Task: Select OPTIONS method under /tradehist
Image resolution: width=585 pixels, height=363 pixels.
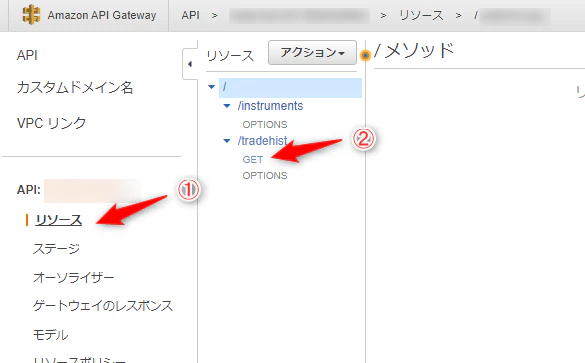Action: (x=265, y=175)
